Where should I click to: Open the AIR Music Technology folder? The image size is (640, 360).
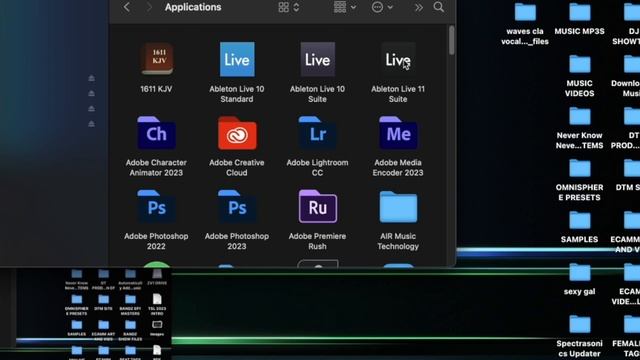pos(398,207)
